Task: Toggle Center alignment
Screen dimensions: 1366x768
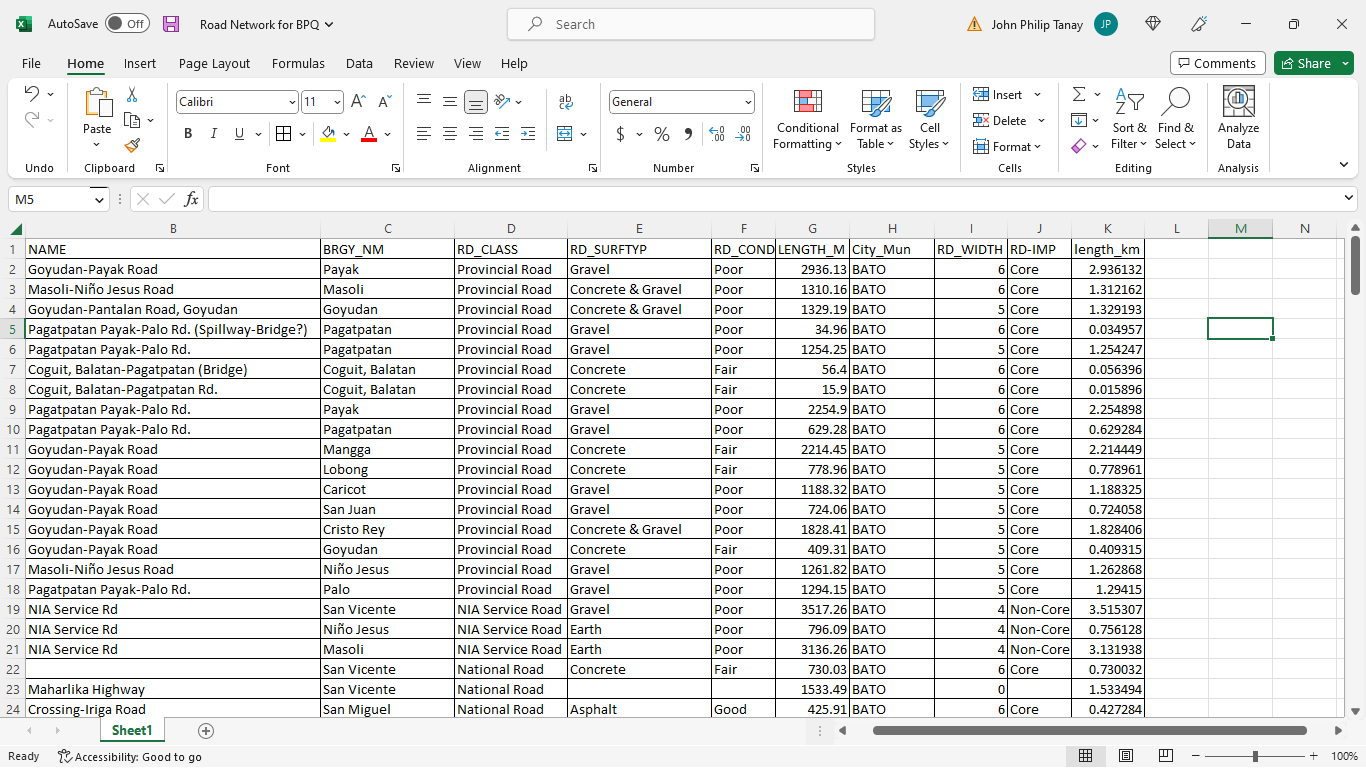Action: click(x=450, y=134)
